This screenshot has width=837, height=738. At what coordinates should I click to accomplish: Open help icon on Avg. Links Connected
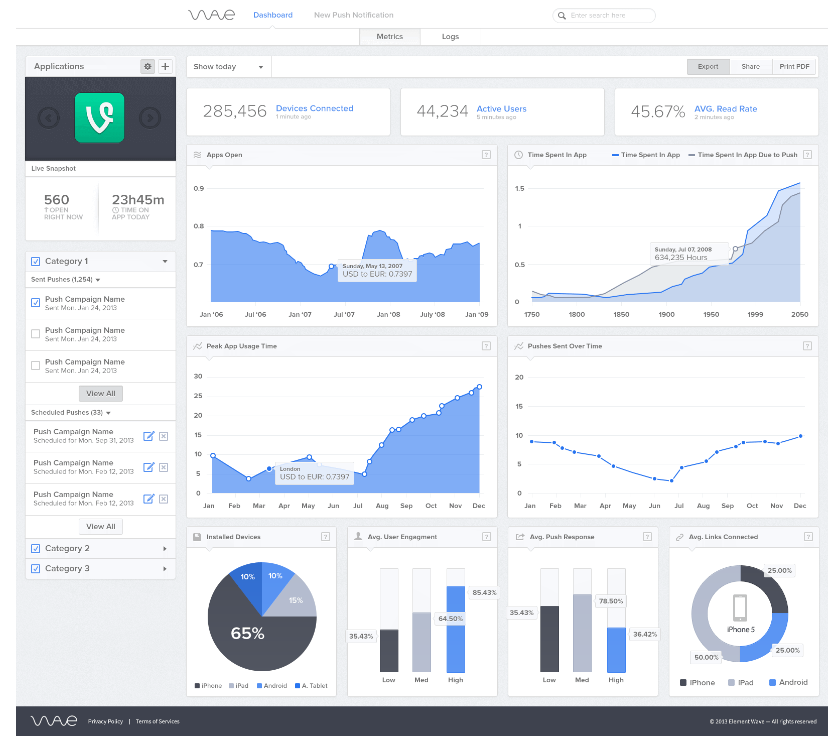(x=809, y=536)
